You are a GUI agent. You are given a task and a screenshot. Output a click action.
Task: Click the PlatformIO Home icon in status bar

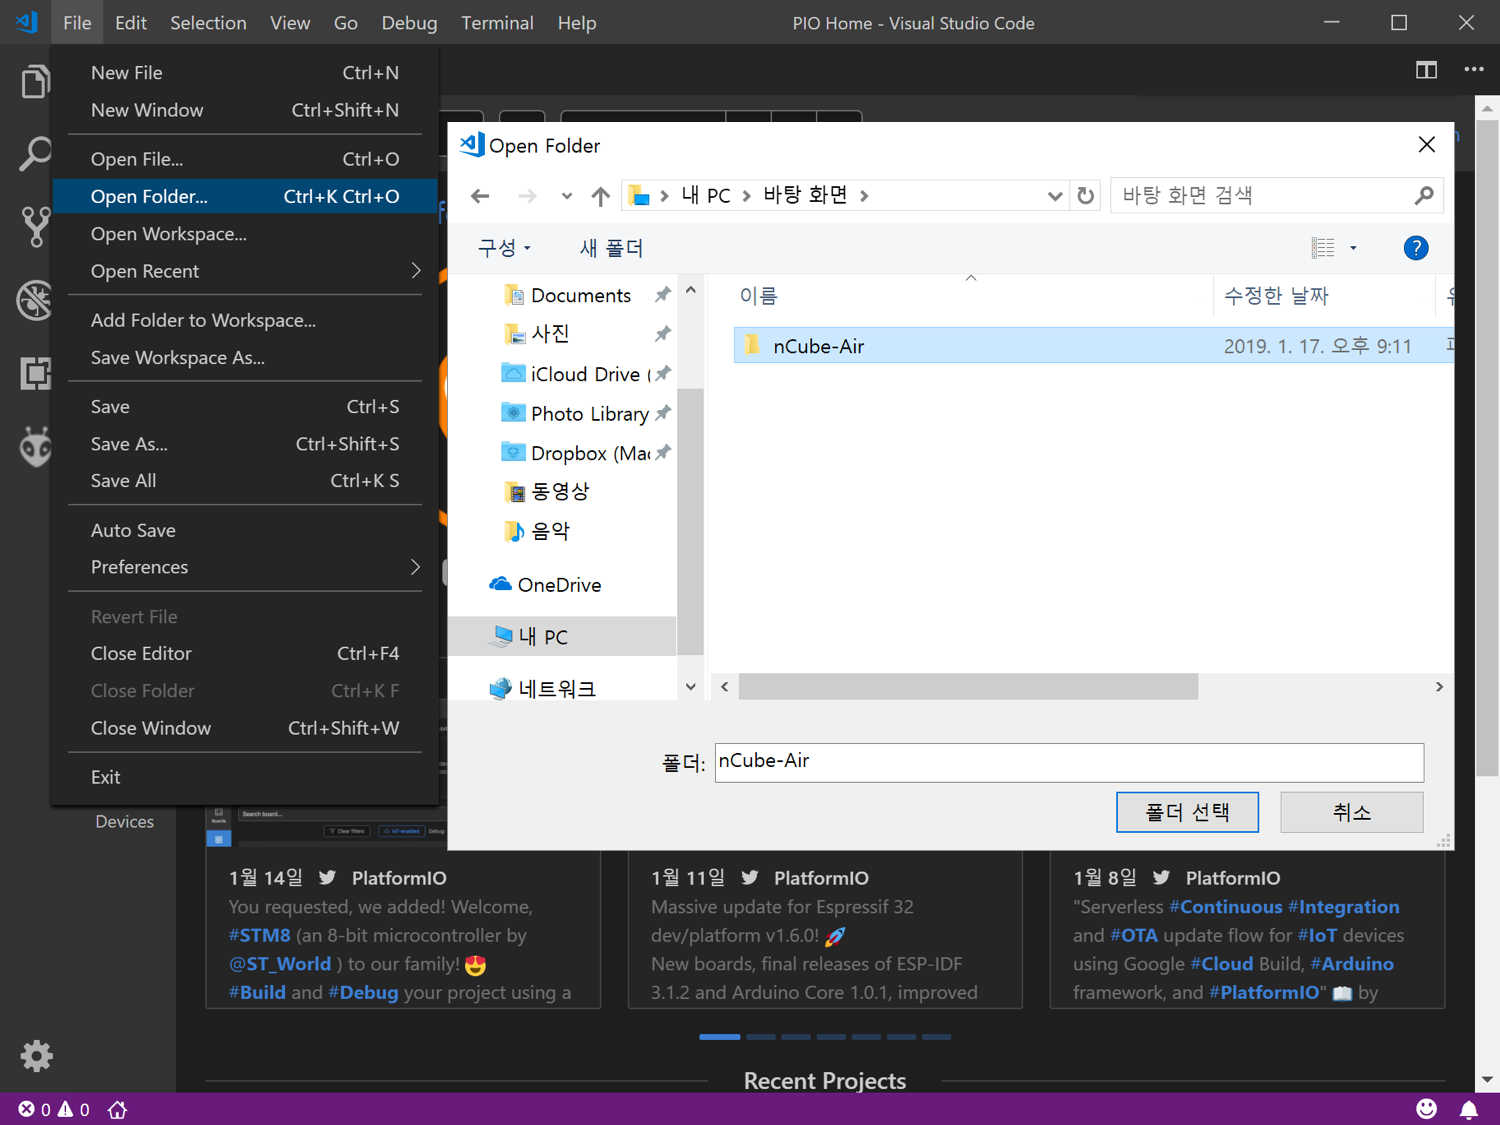click(x=117, y=1110)
